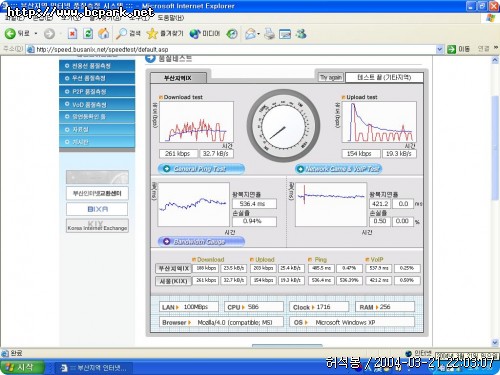The height and width of the screenshot is (375, 500).
Task: Click the RAM 256 info field
Action: coord(385,307)
